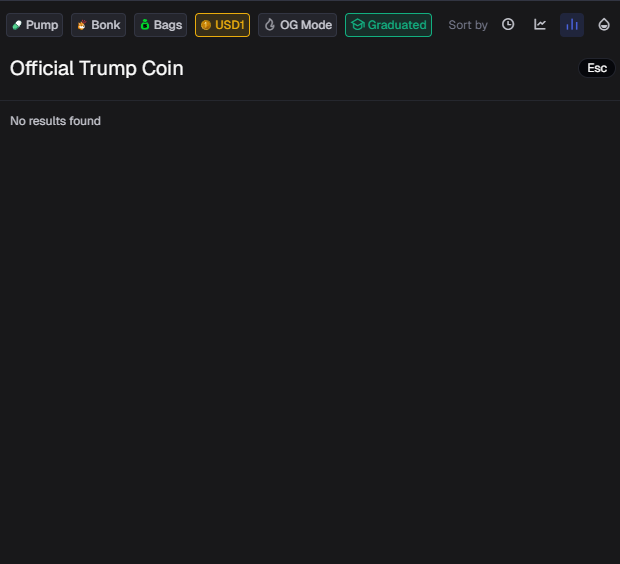Sort results by time clock icon
Viewport: 620px width, 564px height.
coord(508,25)
